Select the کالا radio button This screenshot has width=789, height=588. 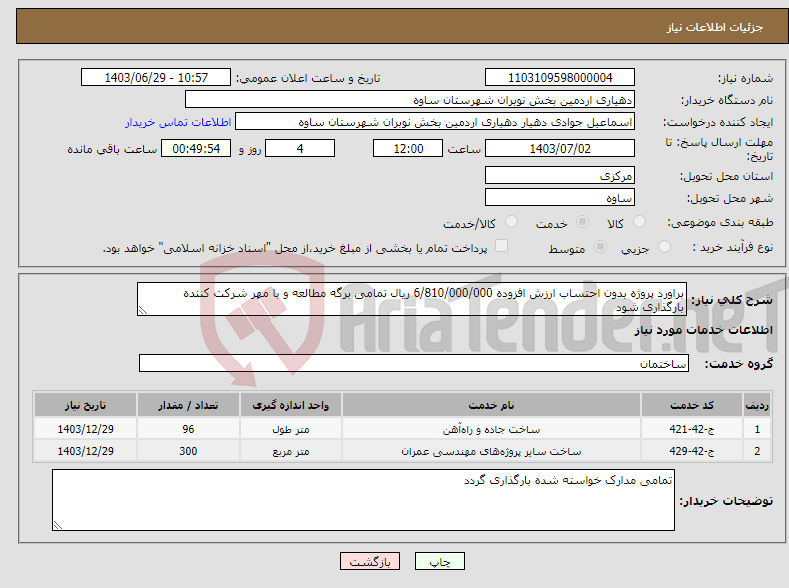pyautogui.click(x=639, y=222)
